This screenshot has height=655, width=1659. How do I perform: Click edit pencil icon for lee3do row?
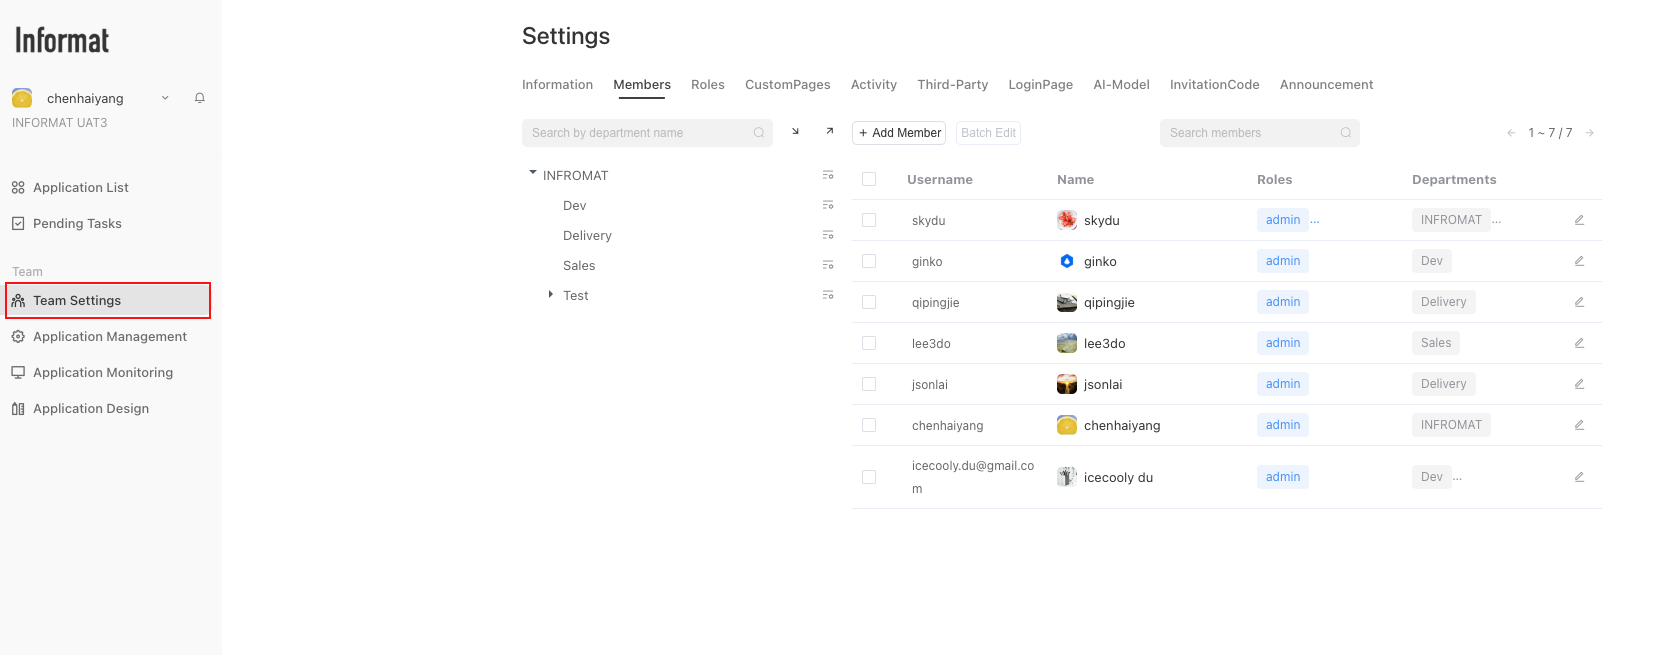[x=1579, y=343]
